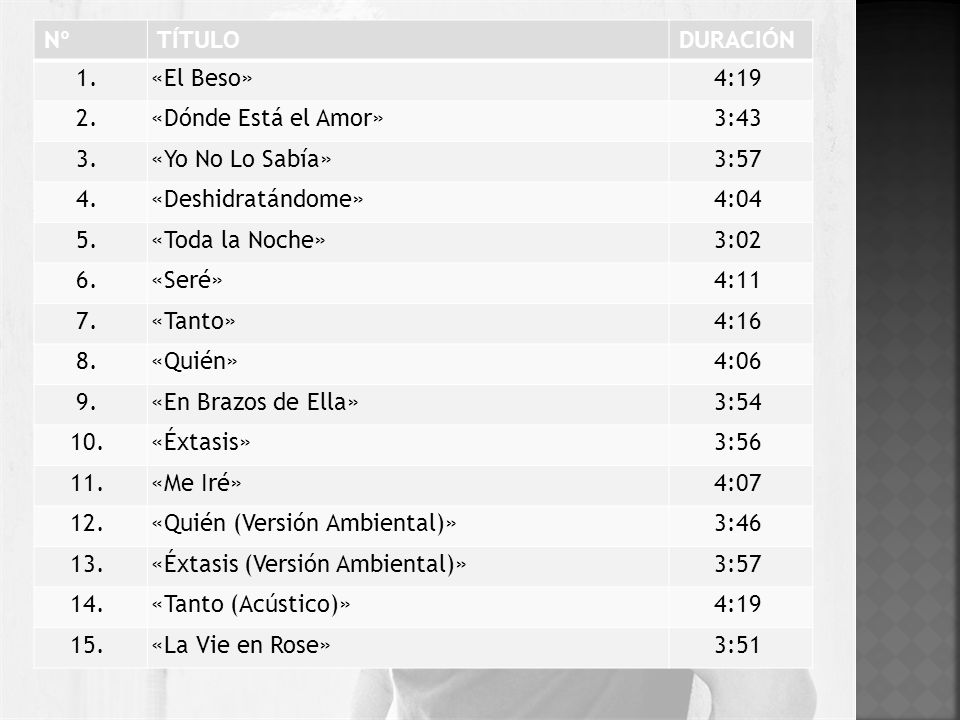Click the «Seré» track entry
This screenshot has height=720, width=960.
[x=187, y=280]
